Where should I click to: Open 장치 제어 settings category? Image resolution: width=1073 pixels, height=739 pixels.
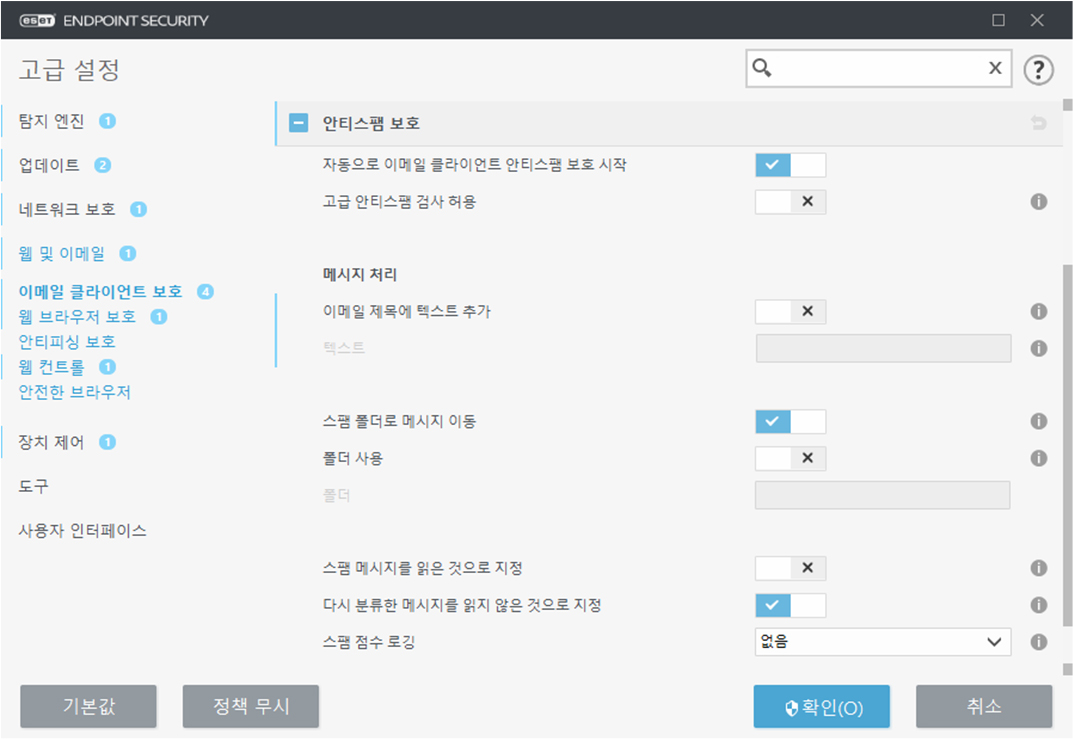tap(52, 441)
